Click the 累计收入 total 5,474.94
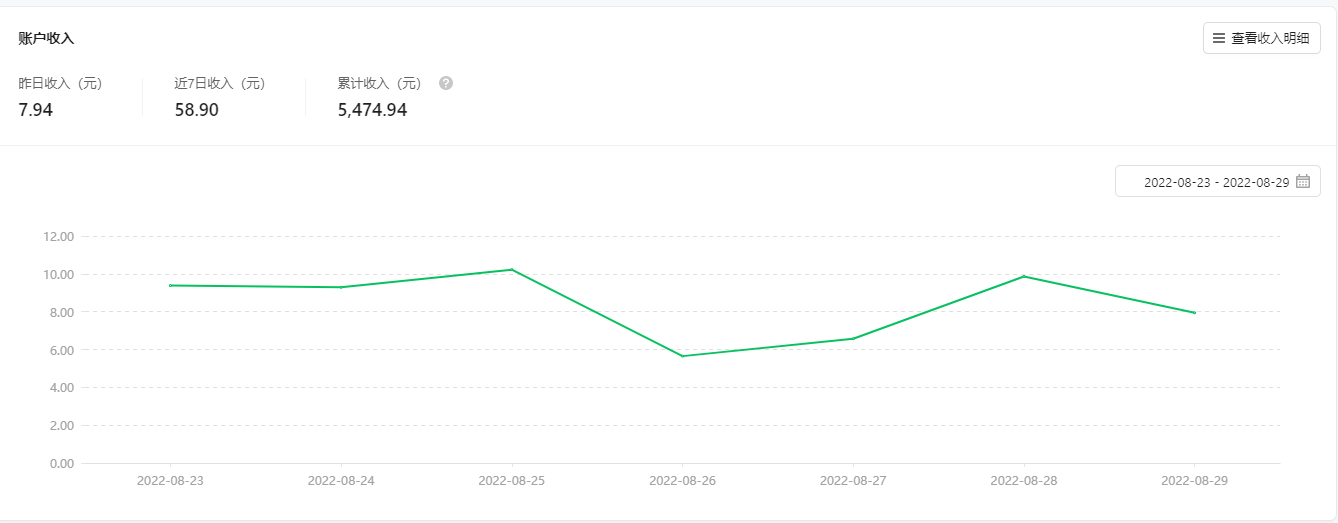 tap(372, 110)
